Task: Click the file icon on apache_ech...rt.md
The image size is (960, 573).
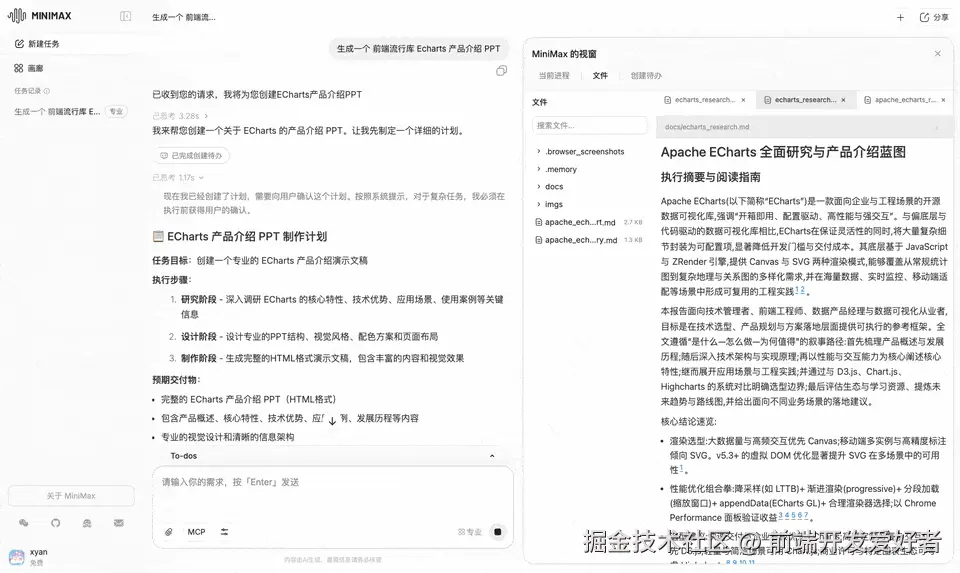Action: [538, 222]
